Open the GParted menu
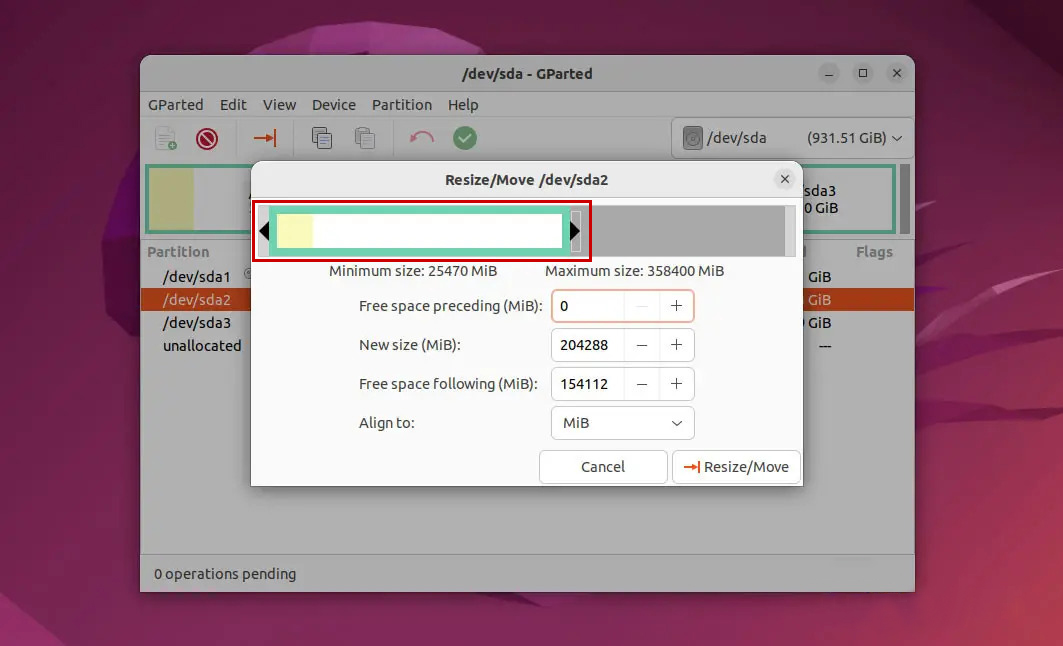 (176, 104)
